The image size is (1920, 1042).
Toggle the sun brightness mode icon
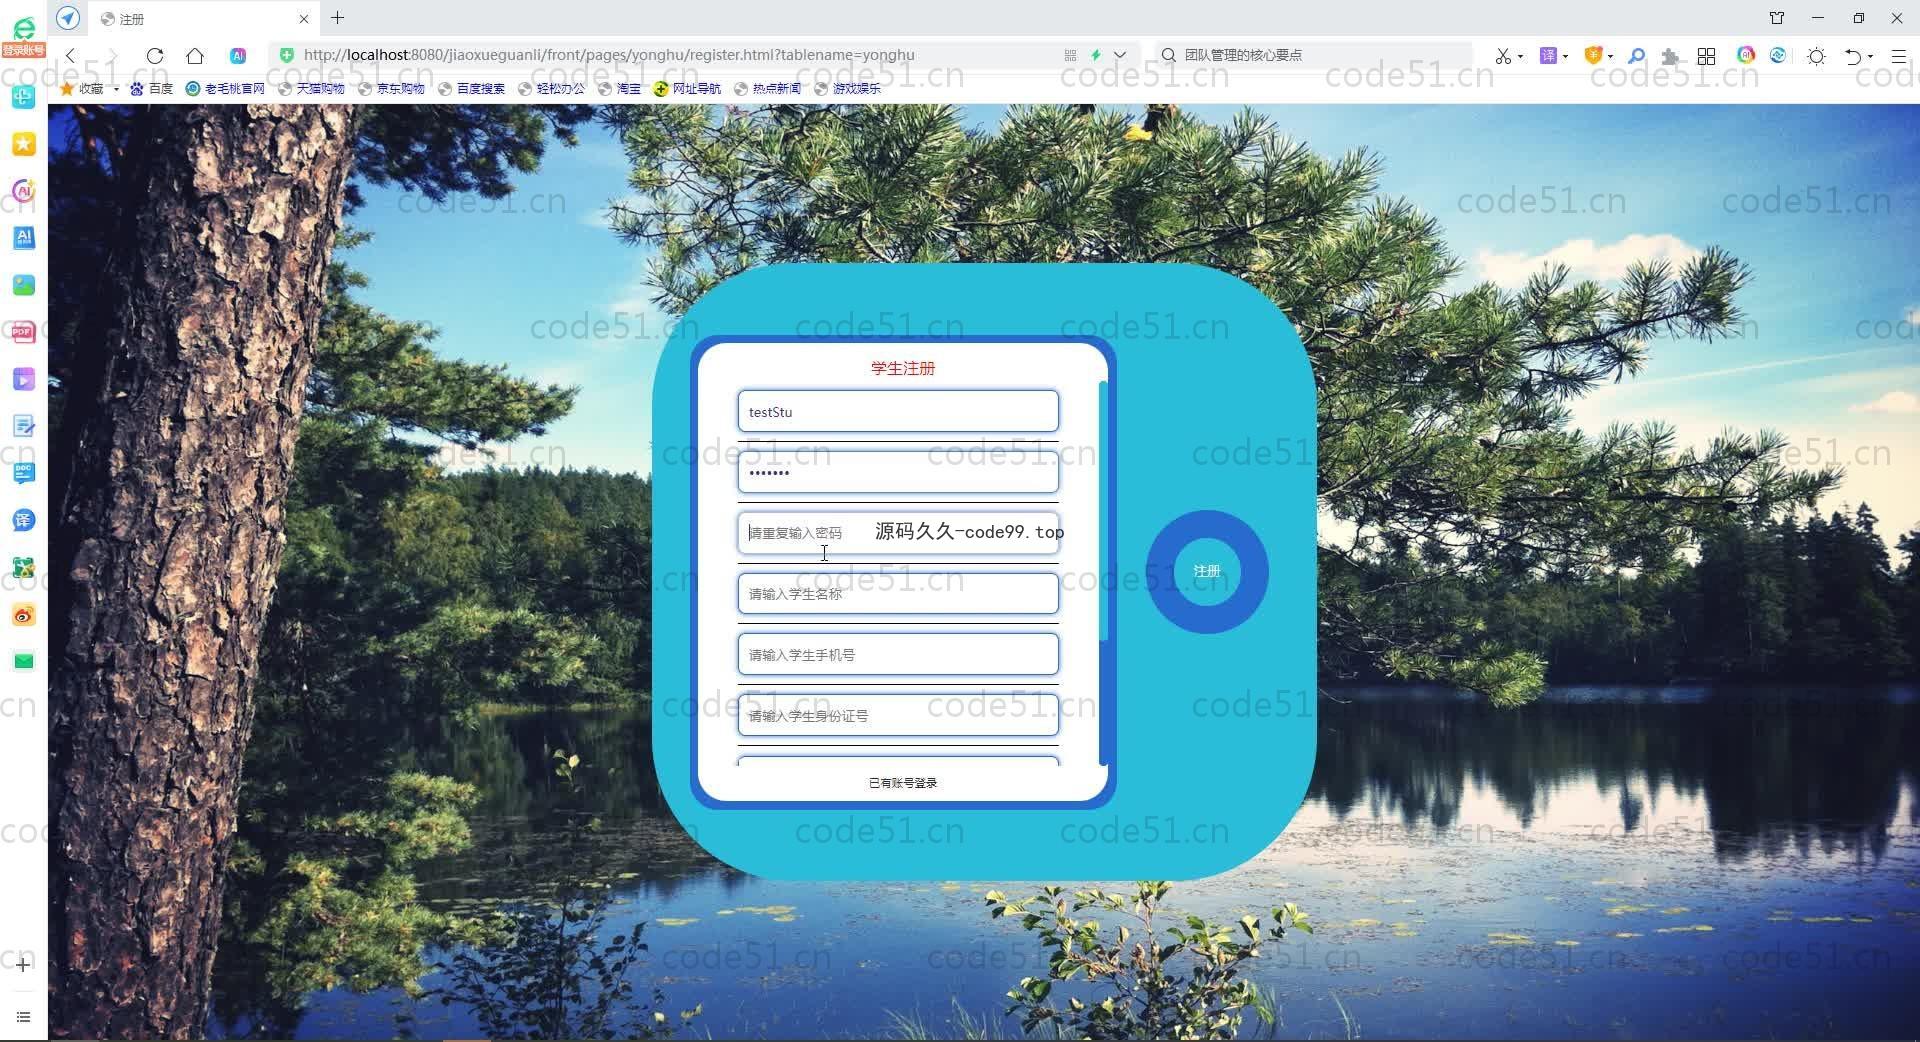1816,56
